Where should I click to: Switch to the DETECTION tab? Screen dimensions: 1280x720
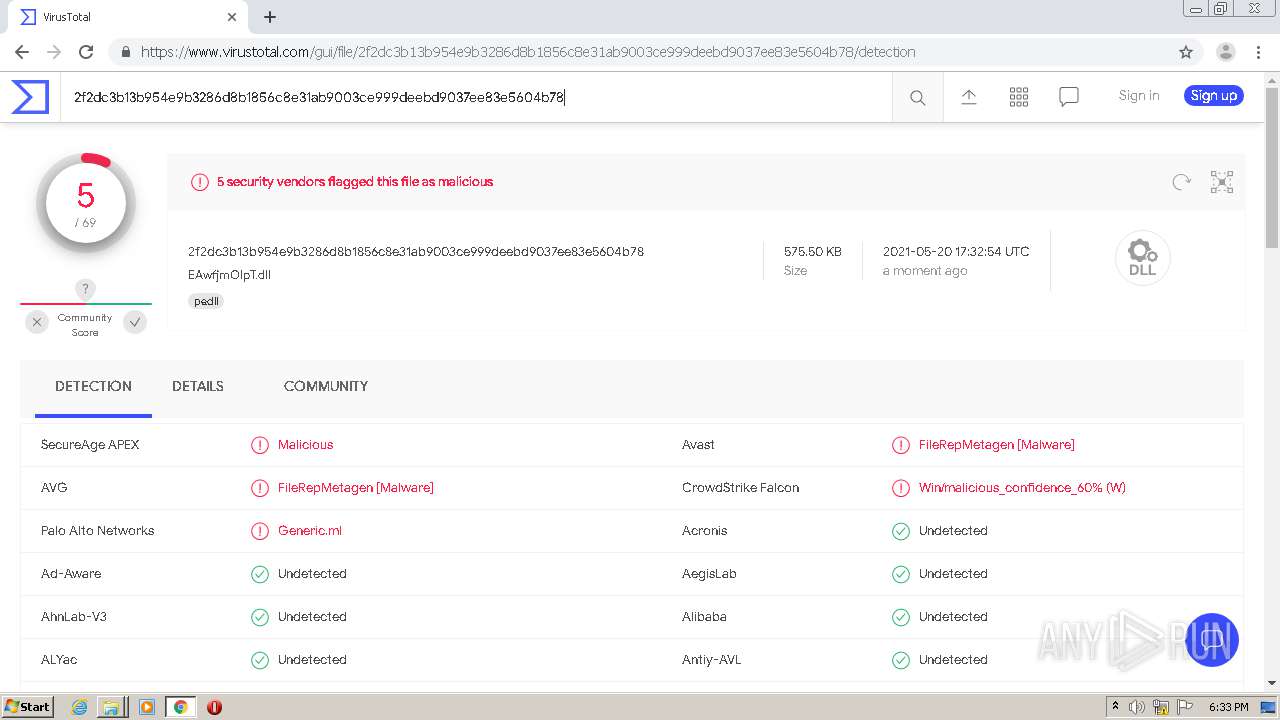(93, 386)
